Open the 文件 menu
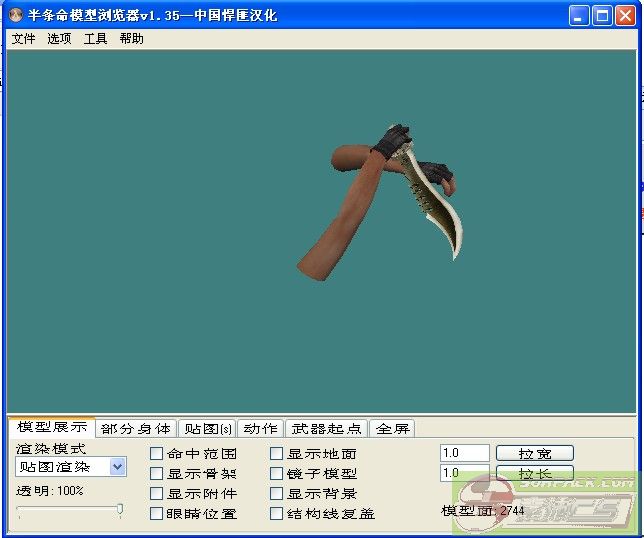 [x=23, y=39]
